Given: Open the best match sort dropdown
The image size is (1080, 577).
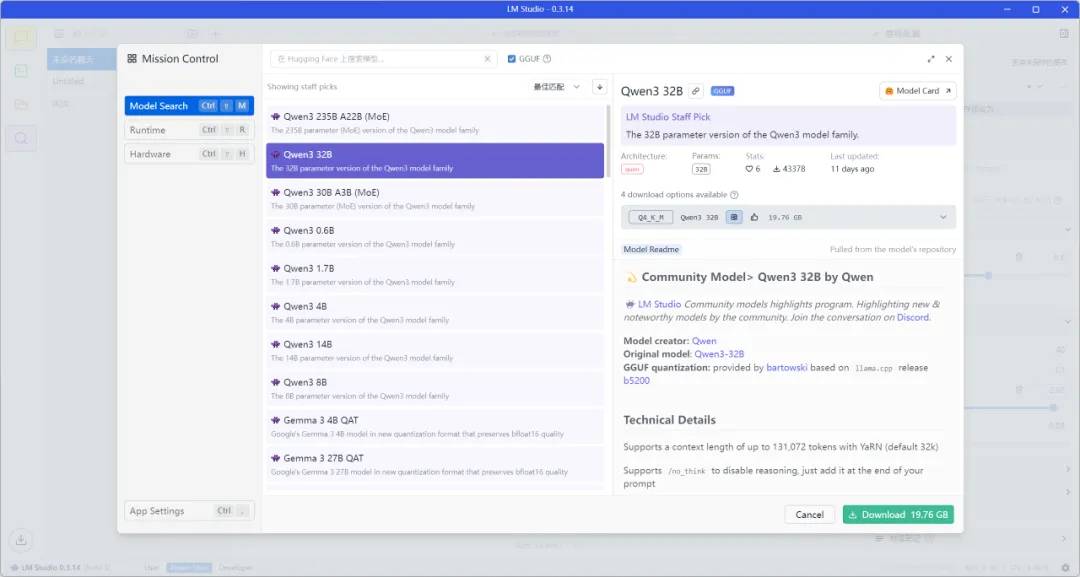Looking at the screenshot, I should (x=557, y=87).
